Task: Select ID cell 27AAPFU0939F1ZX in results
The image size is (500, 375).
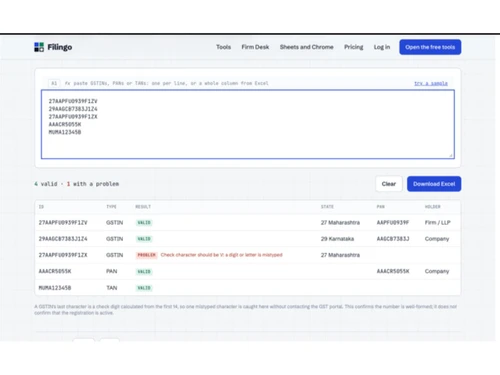Action: [x=63, y=255]
